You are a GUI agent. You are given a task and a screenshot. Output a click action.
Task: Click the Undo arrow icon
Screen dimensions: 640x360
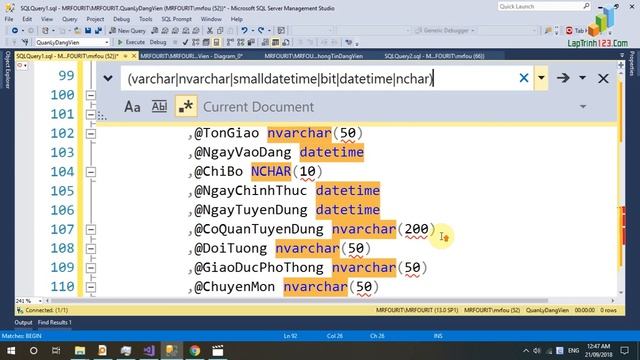click(244, 31)
